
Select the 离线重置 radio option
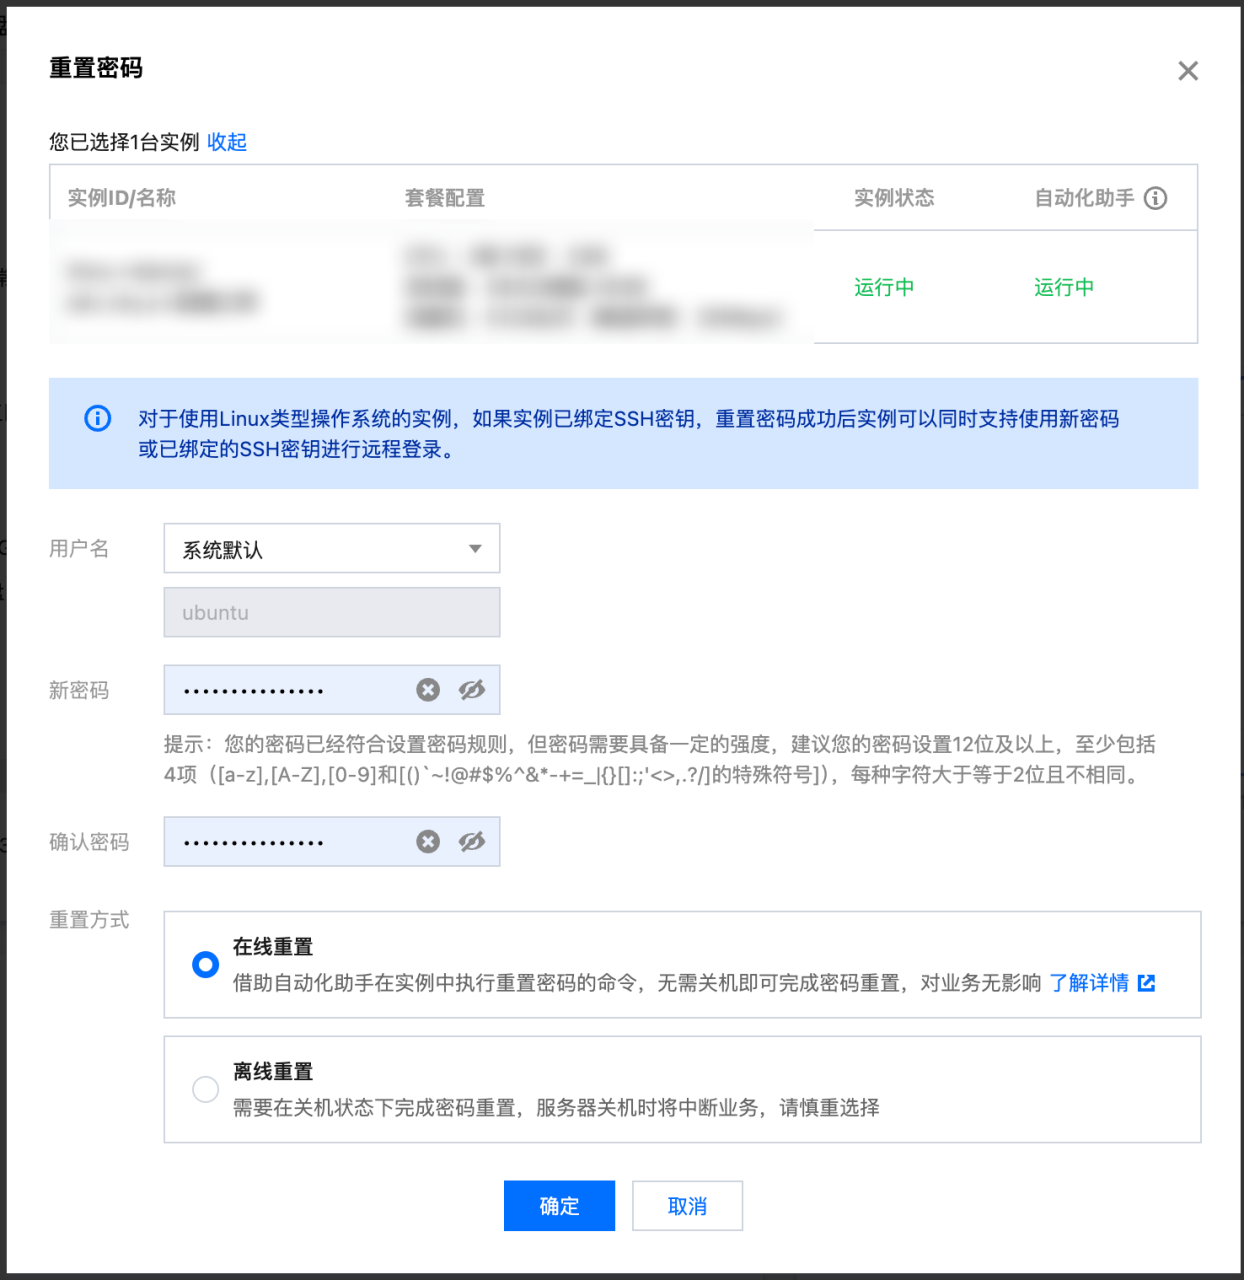click(x=206, y=1089)
